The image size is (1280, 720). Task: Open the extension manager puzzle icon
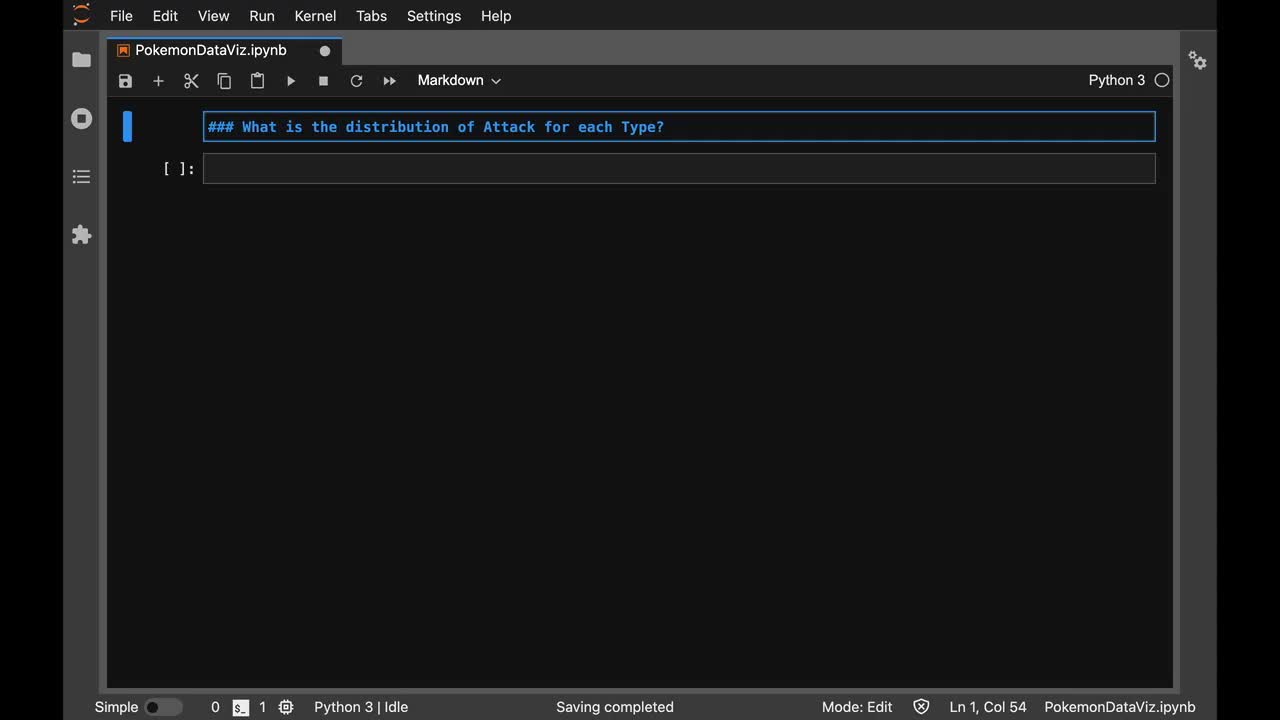82,235
